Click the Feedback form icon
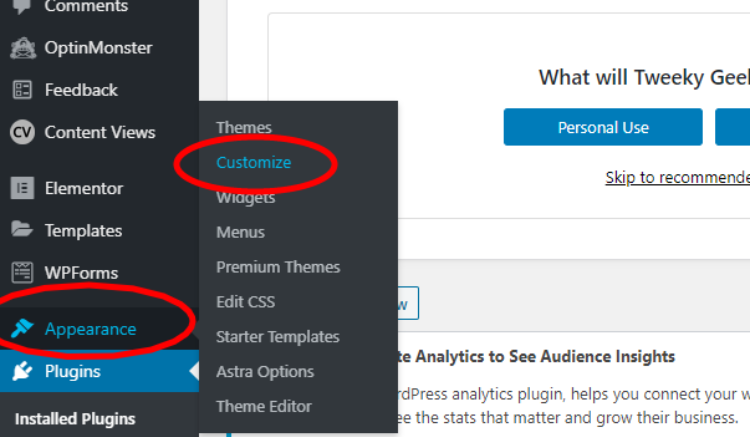Viewport: 750px width, 437px height. click(22, 90)
